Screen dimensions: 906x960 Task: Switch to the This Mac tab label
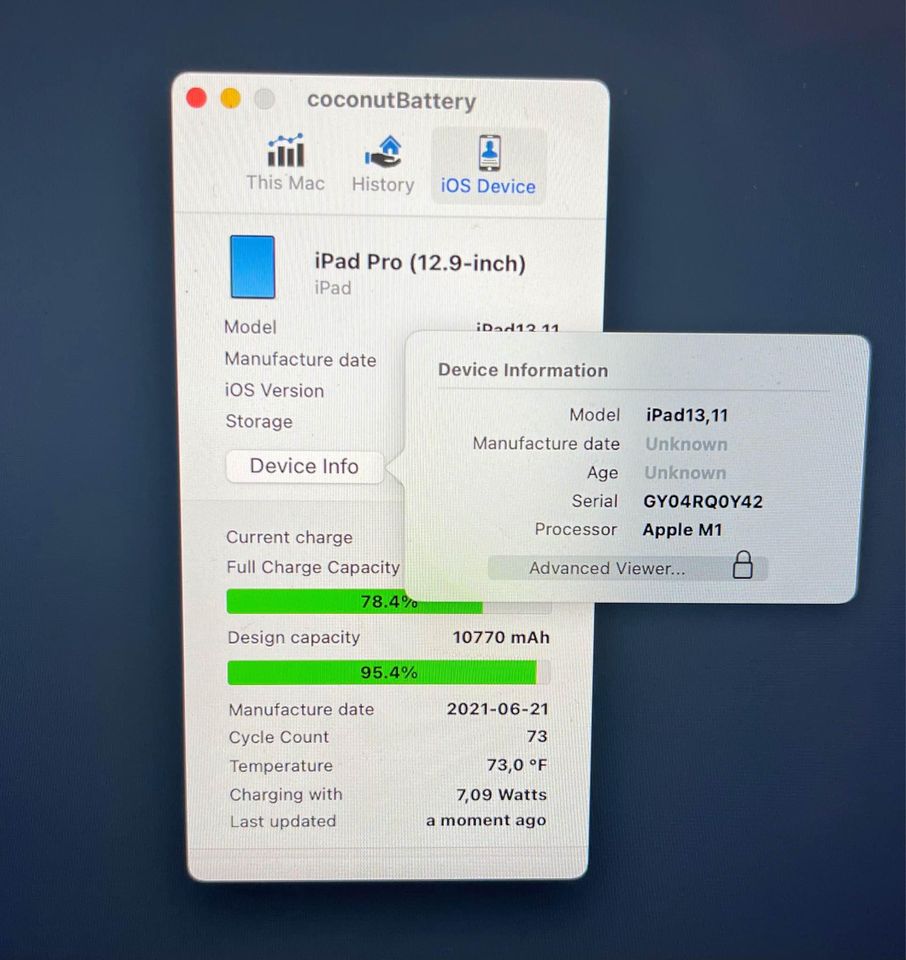(285, 183)
